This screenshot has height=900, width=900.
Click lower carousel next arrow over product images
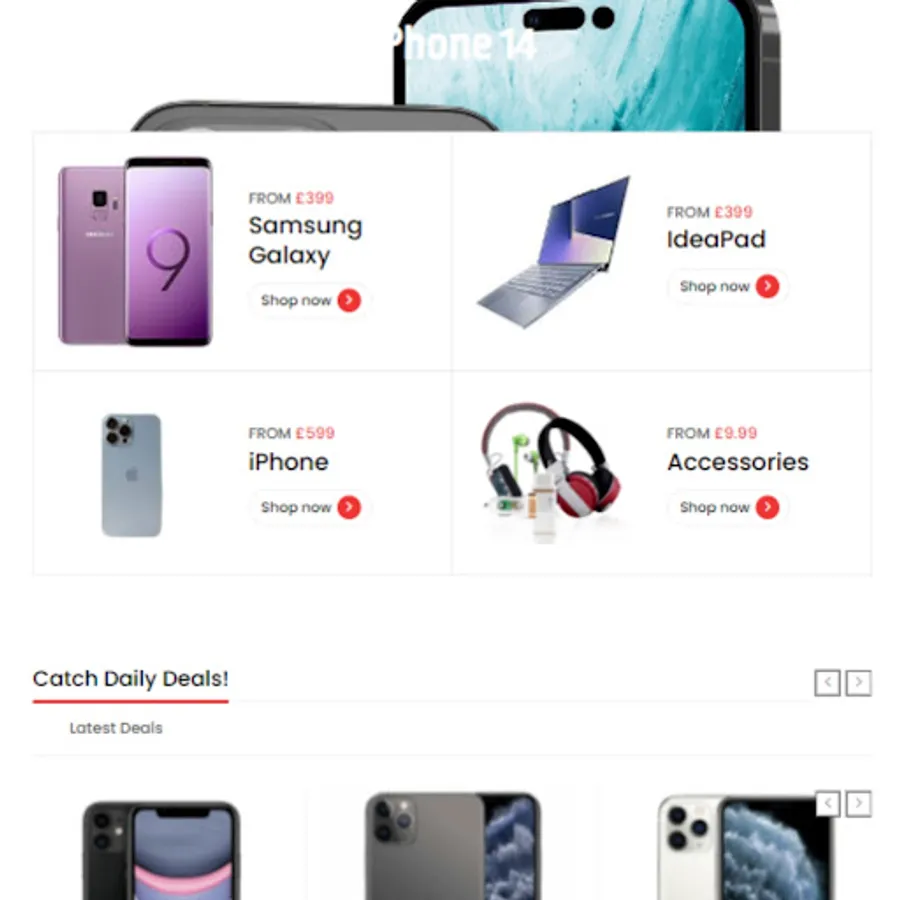pos(859,804)
